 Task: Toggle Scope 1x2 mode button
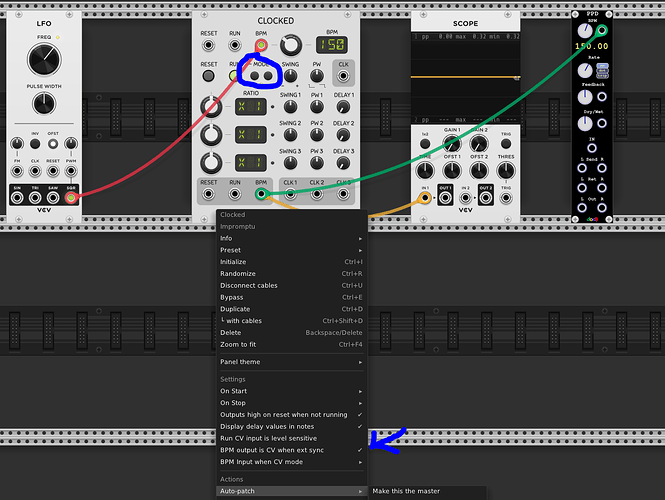click(425, 144)
